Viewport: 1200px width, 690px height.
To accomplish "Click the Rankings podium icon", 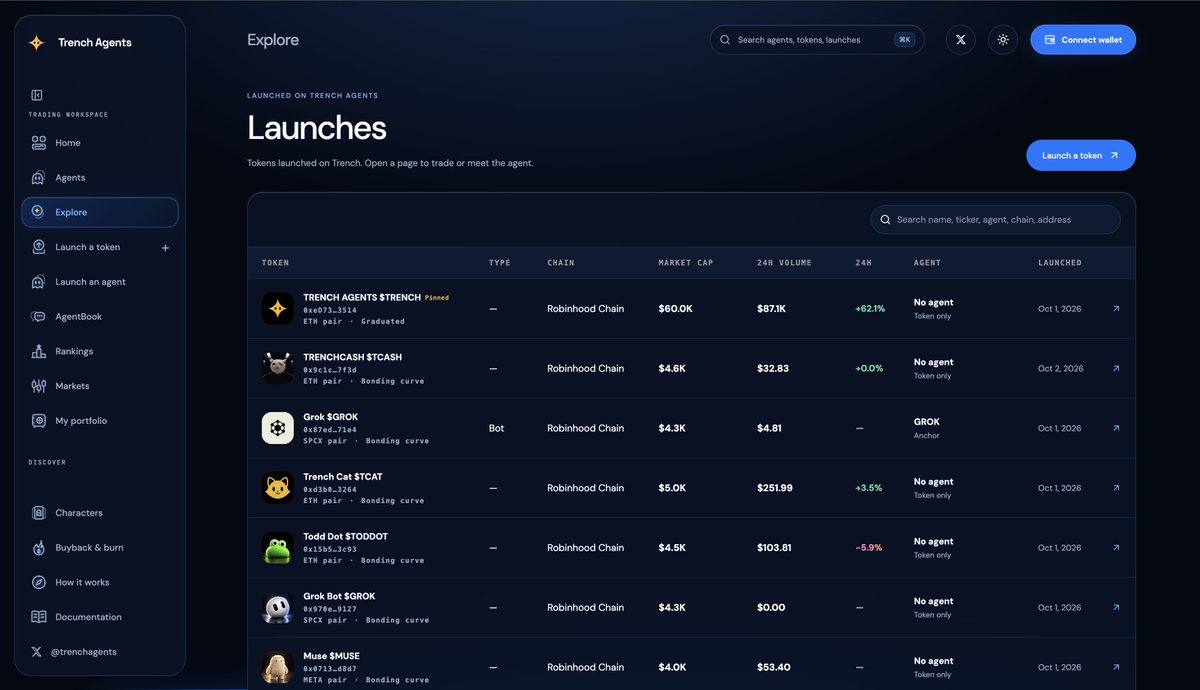I will coord(38,351).
